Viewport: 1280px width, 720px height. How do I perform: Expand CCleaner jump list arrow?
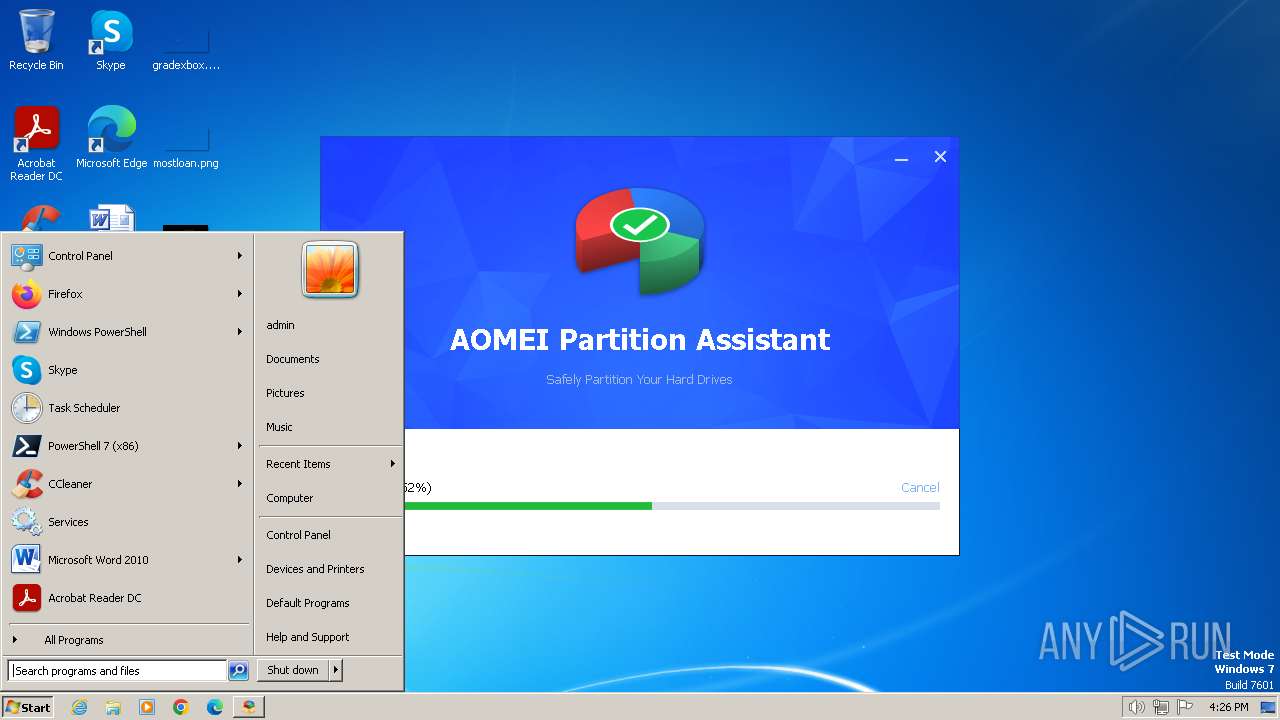(240, 484)
